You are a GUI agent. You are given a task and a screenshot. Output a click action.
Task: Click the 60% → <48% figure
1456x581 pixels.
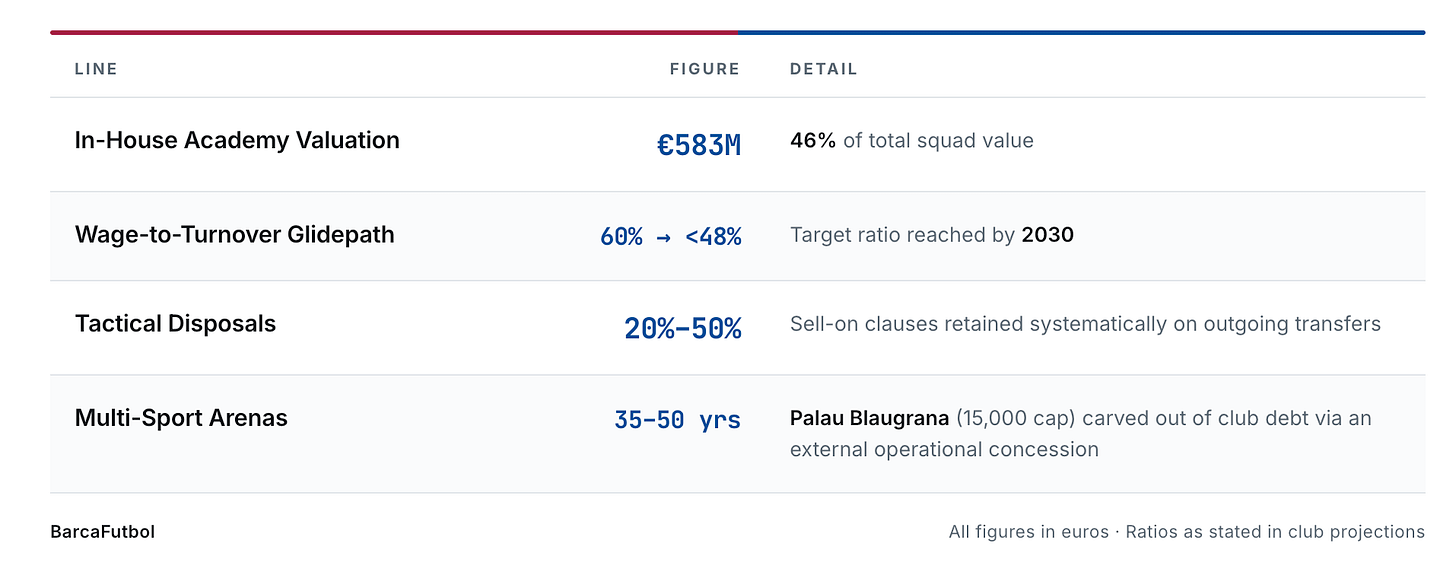click(x=671, y=237)
